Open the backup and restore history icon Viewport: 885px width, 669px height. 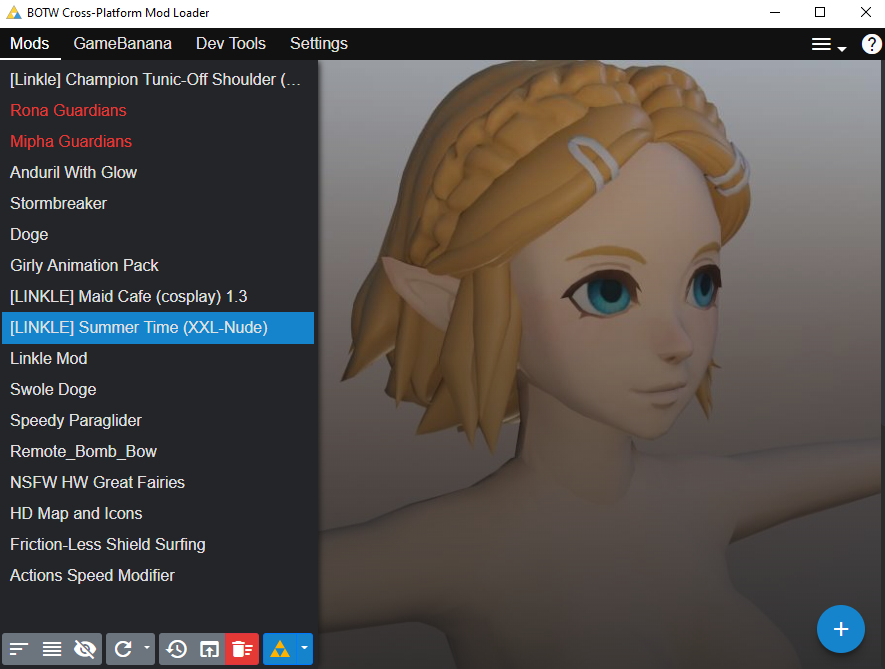click(x=177, y=649)
